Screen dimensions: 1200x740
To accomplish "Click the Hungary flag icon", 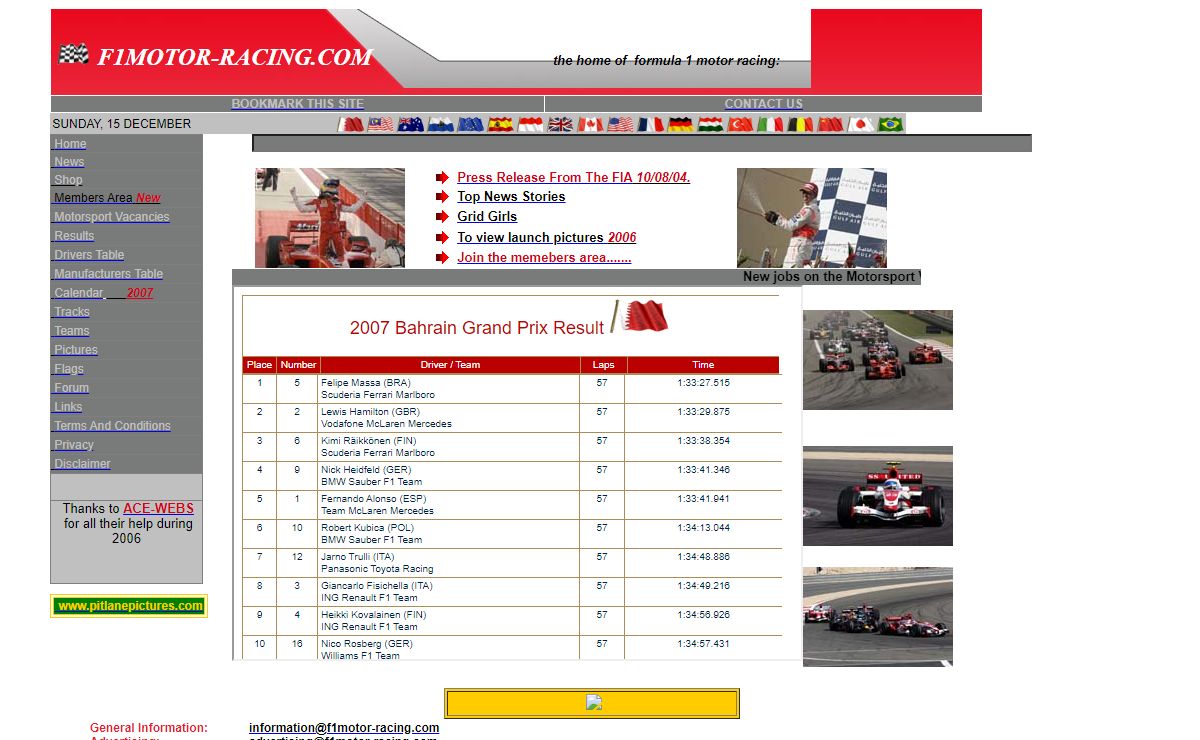I will click(x=710, y=125).
